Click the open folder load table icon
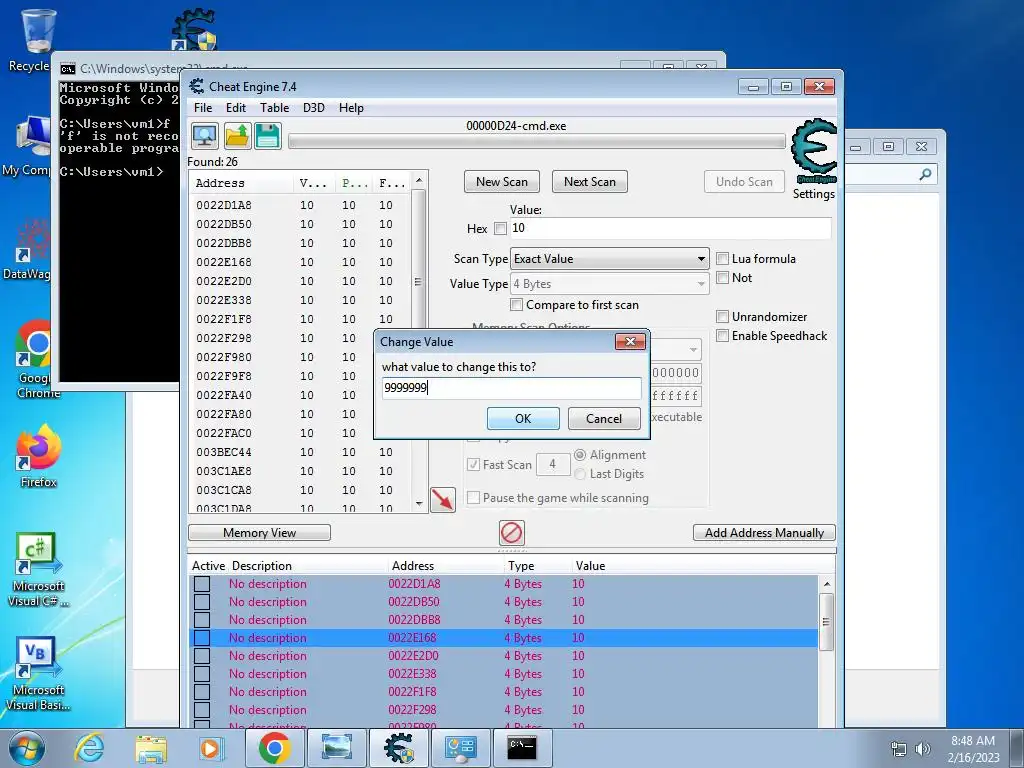The image size is (1024, 768). click(237, 136)
